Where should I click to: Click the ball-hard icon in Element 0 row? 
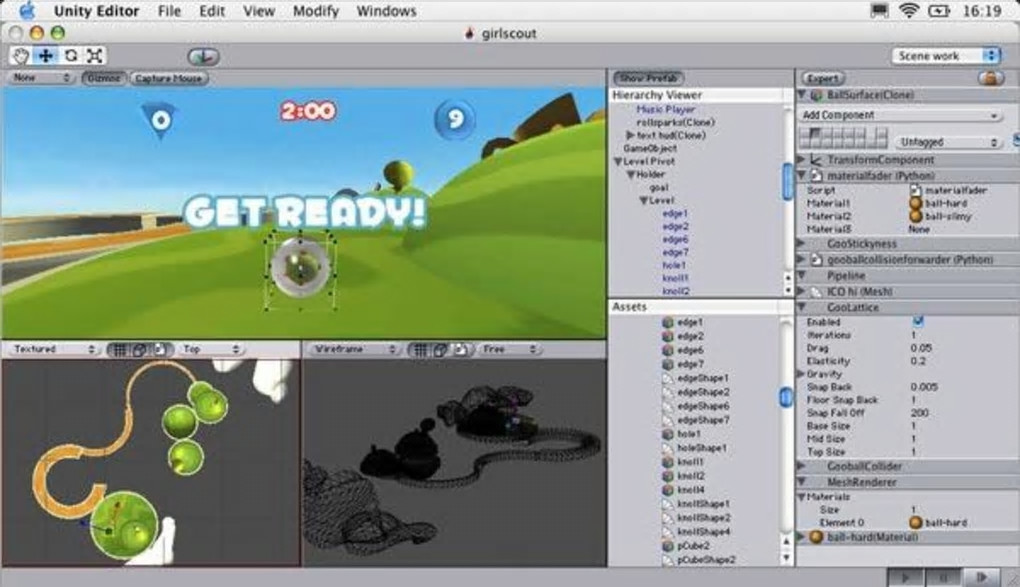915,522
